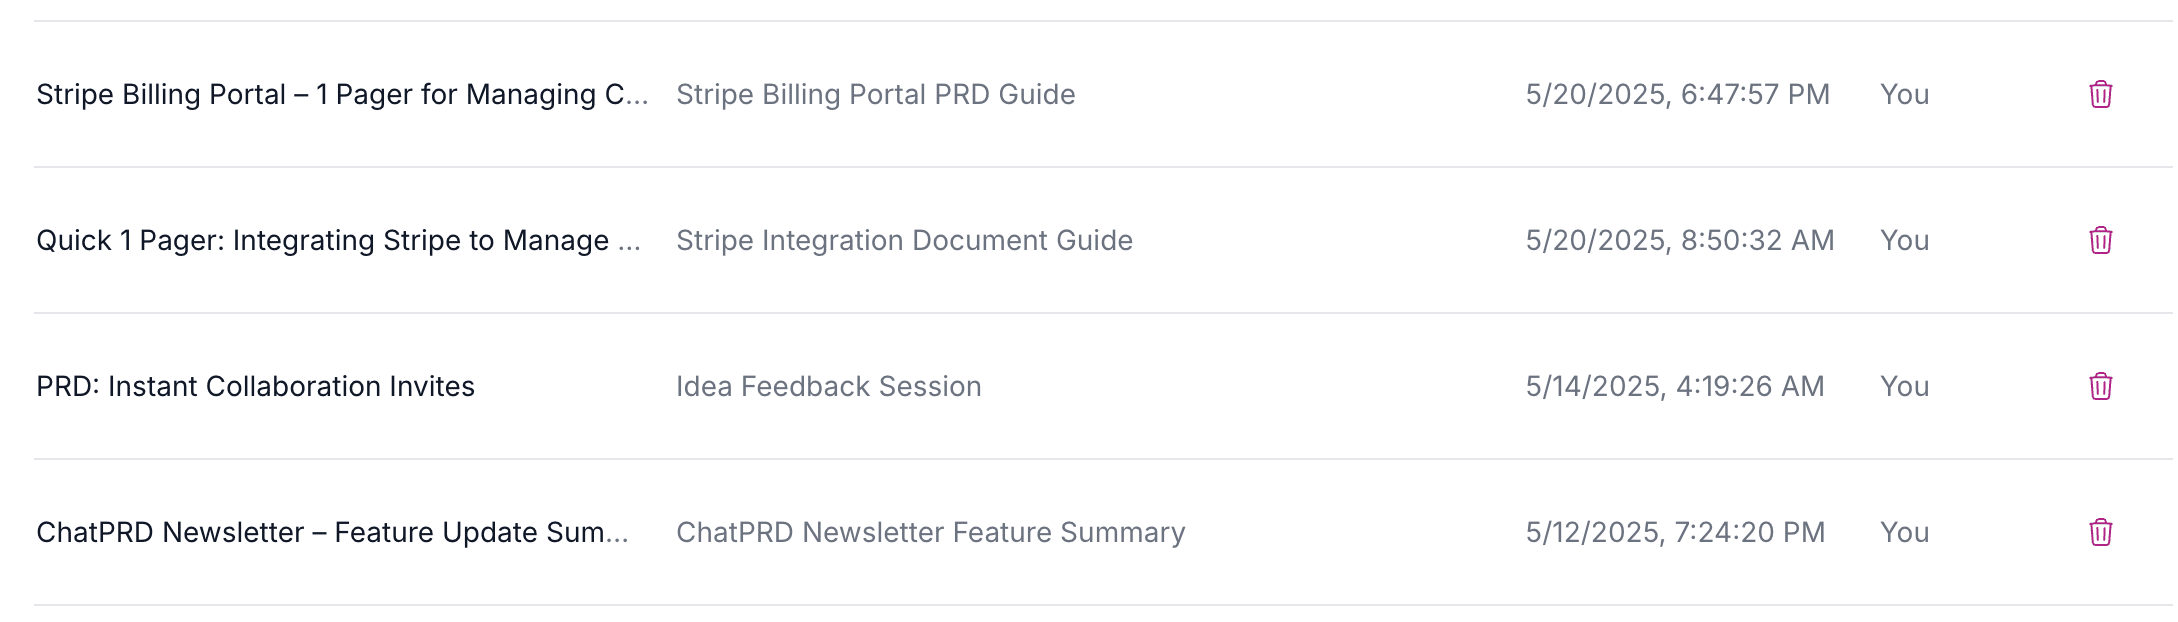Open Stripe Billing Portal PRD Guide chat

(x=876, y=94)
